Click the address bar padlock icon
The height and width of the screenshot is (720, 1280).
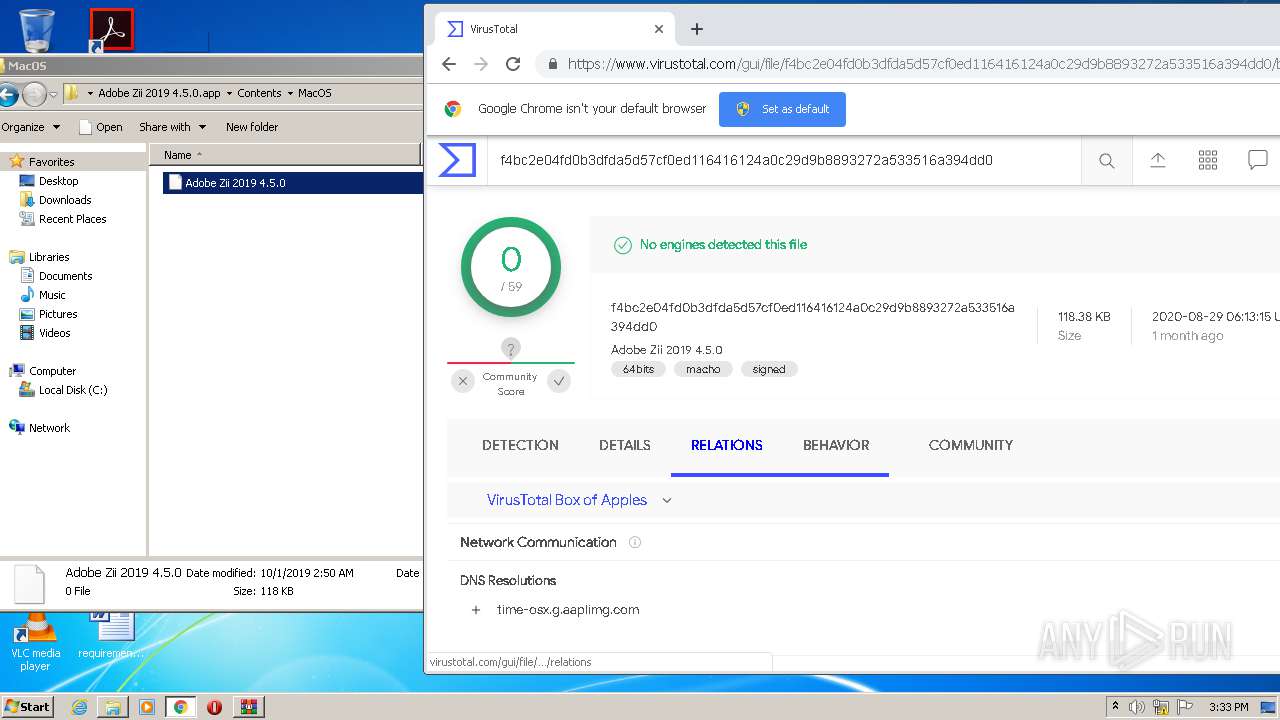[552, 64]
